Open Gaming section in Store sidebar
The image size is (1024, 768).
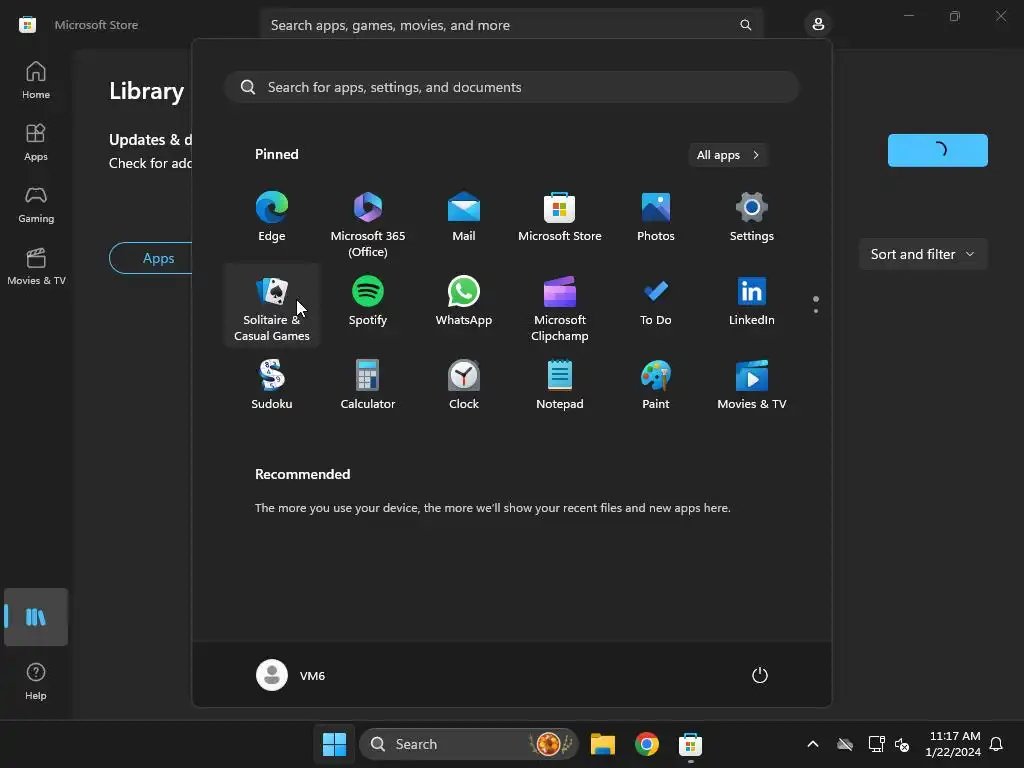[36, 204]
